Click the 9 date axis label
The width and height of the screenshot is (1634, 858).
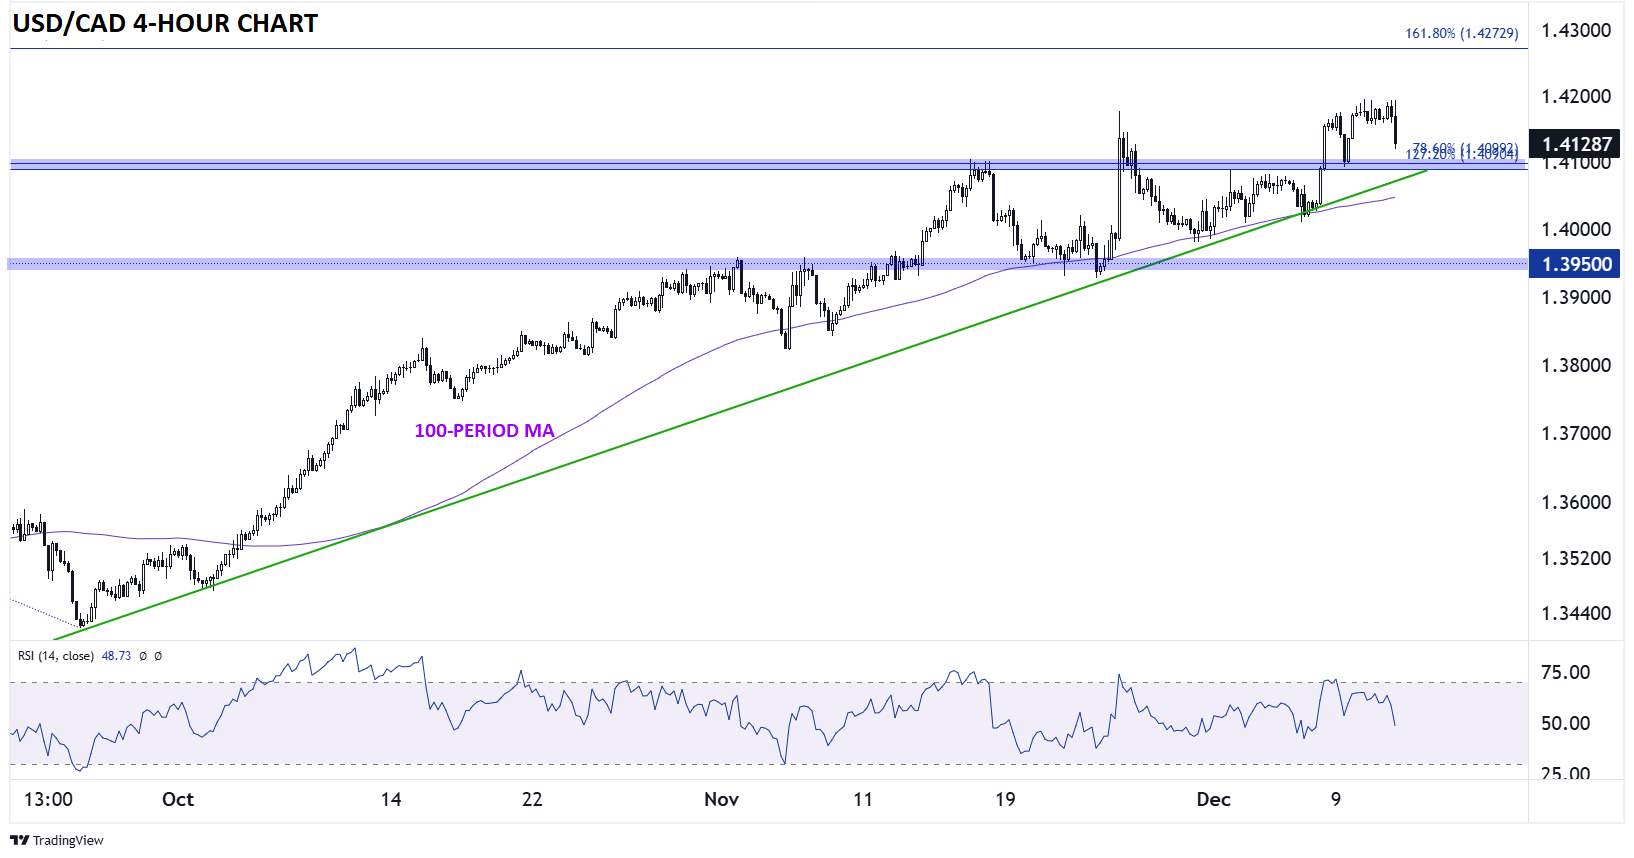pyautogui.click(x=1336, y=799)
